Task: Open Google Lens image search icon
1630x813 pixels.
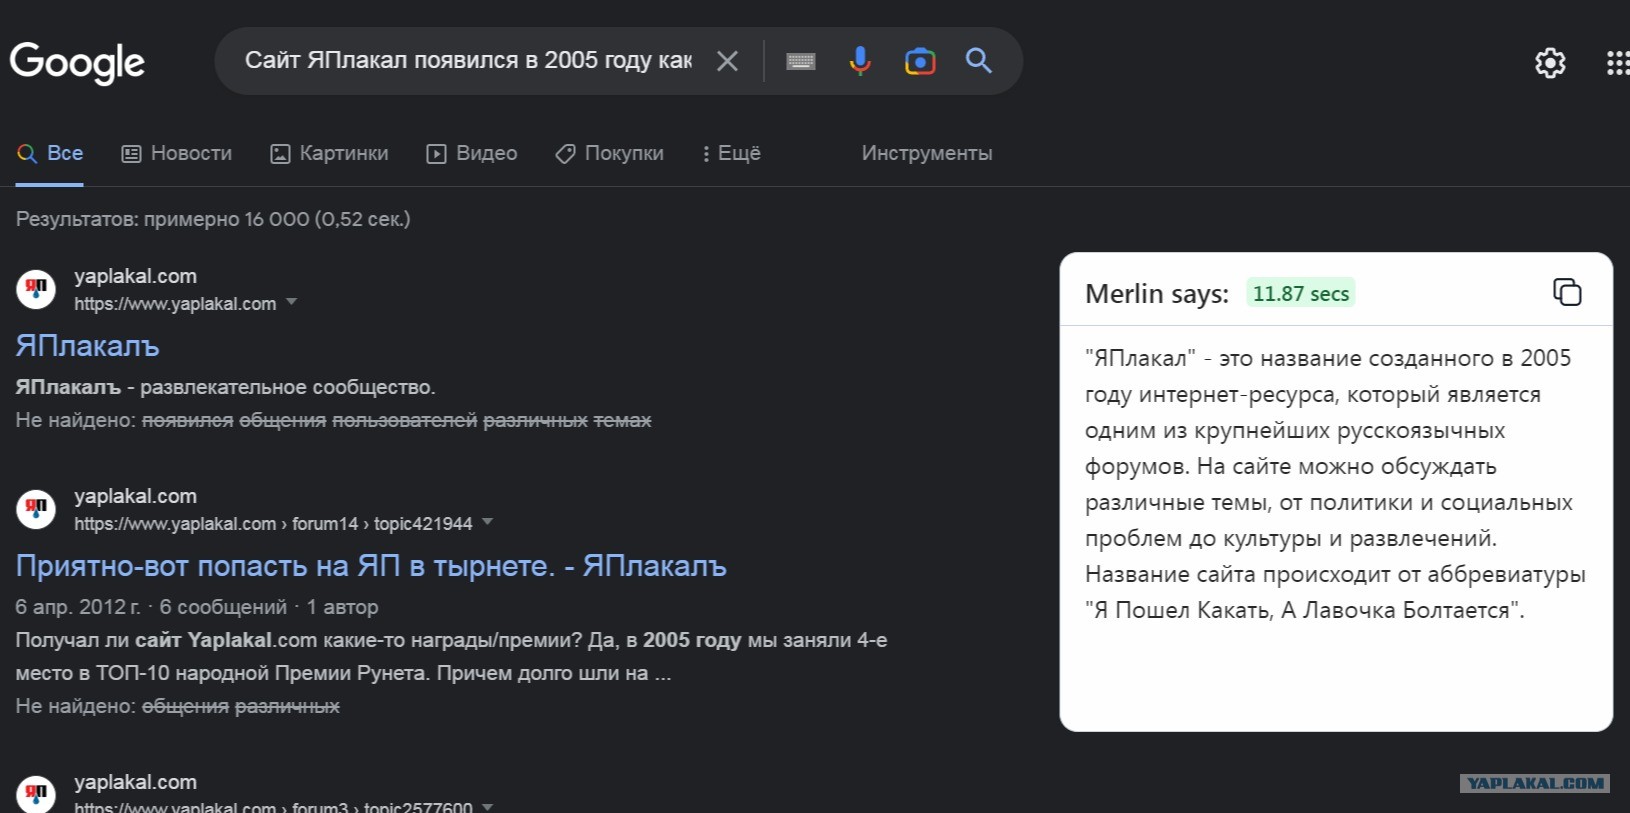Action: point(920,61)
